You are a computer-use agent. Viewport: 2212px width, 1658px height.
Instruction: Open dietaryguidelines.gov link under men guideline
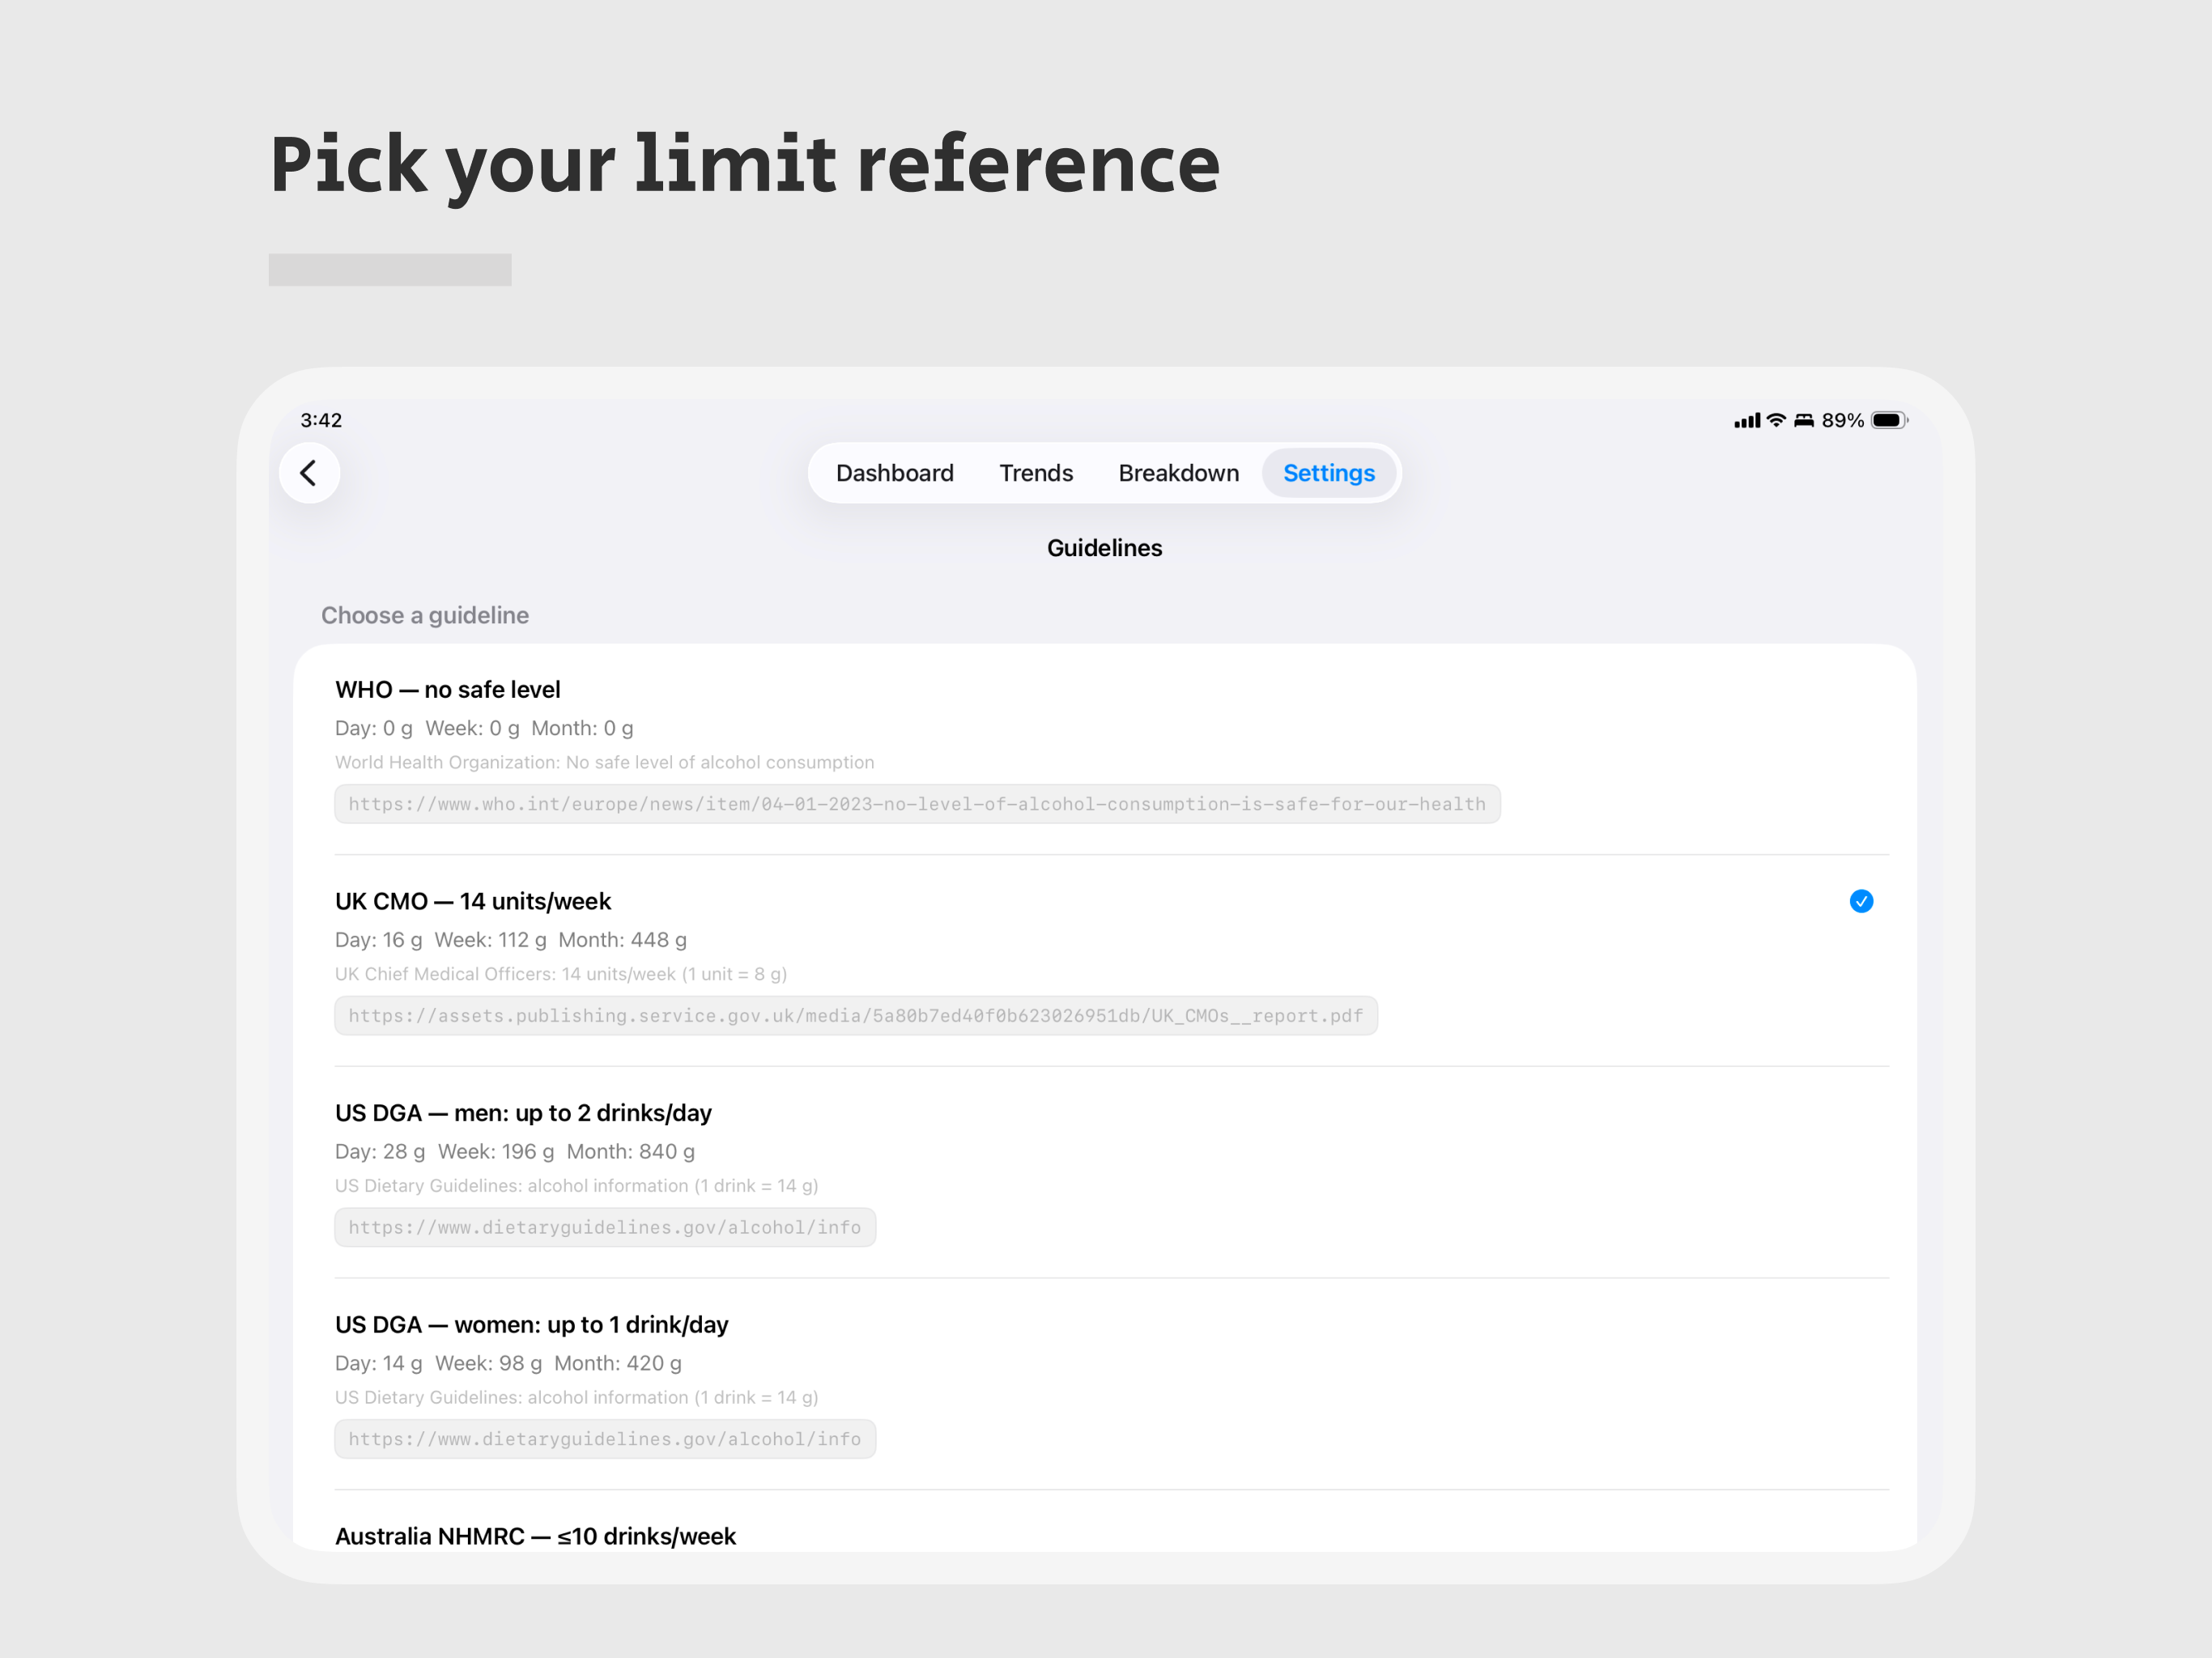click(605, 1228)
